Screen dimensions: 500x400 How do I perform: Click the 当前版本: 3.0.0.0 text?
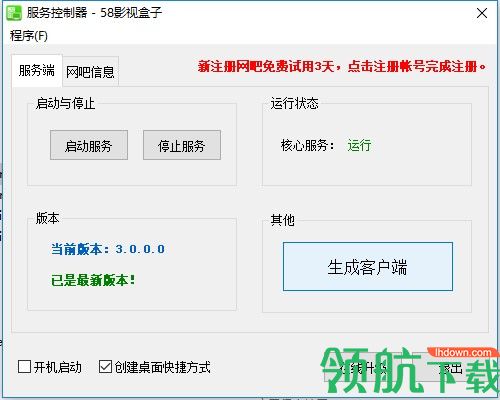point(108,249)
